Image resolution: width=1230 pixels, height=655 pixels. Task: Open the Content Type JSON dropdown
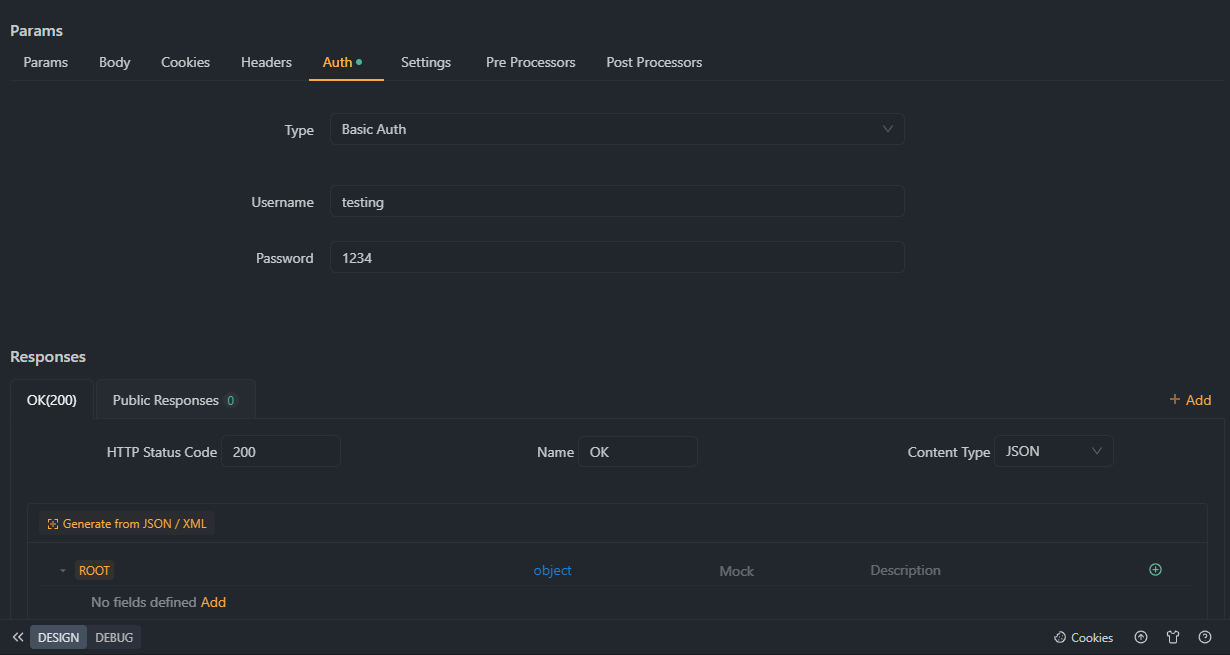pos(1053,451)
